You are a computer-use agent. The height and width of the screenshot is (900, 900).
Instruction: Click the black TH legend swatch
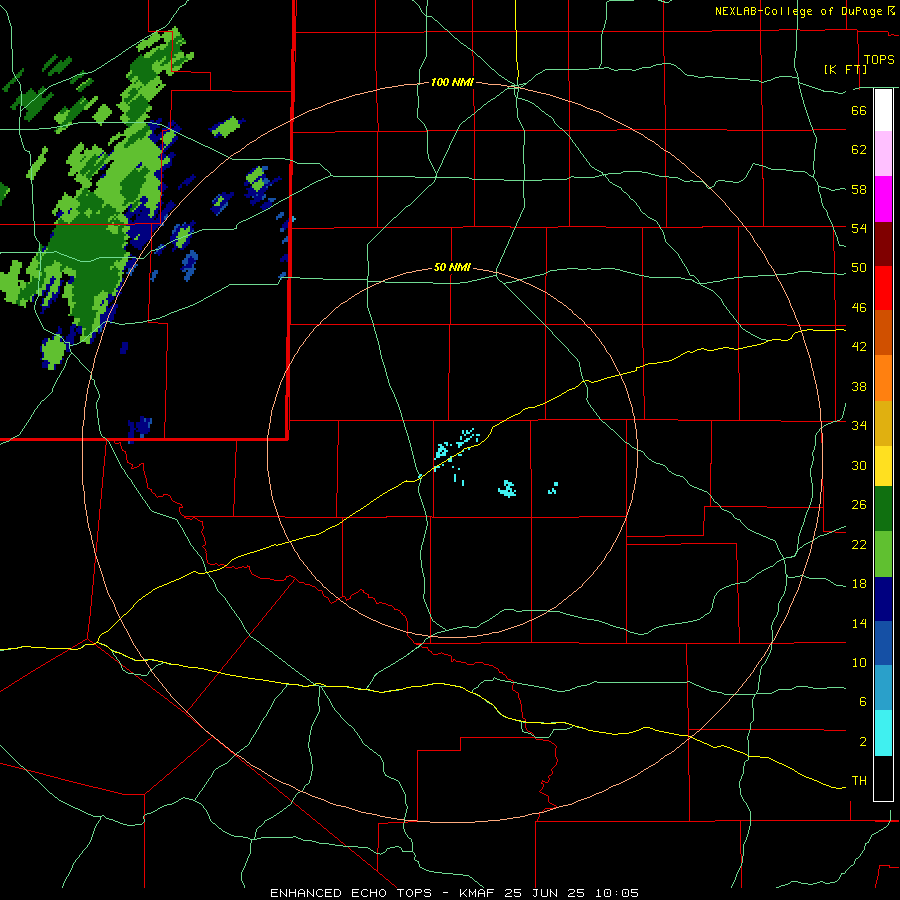pos(883,778)
